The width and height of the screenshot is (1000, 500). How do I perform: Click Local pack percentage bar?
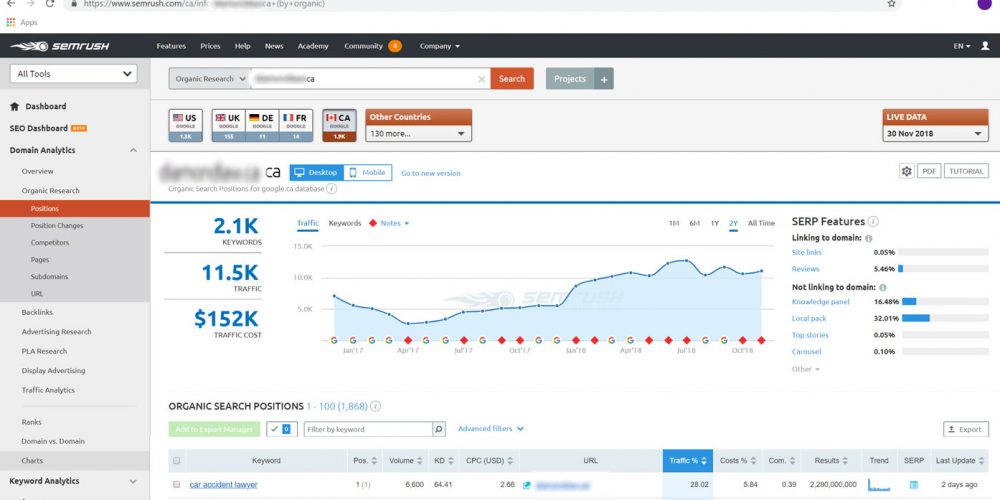pyautogui.click(x=945, y=318)
